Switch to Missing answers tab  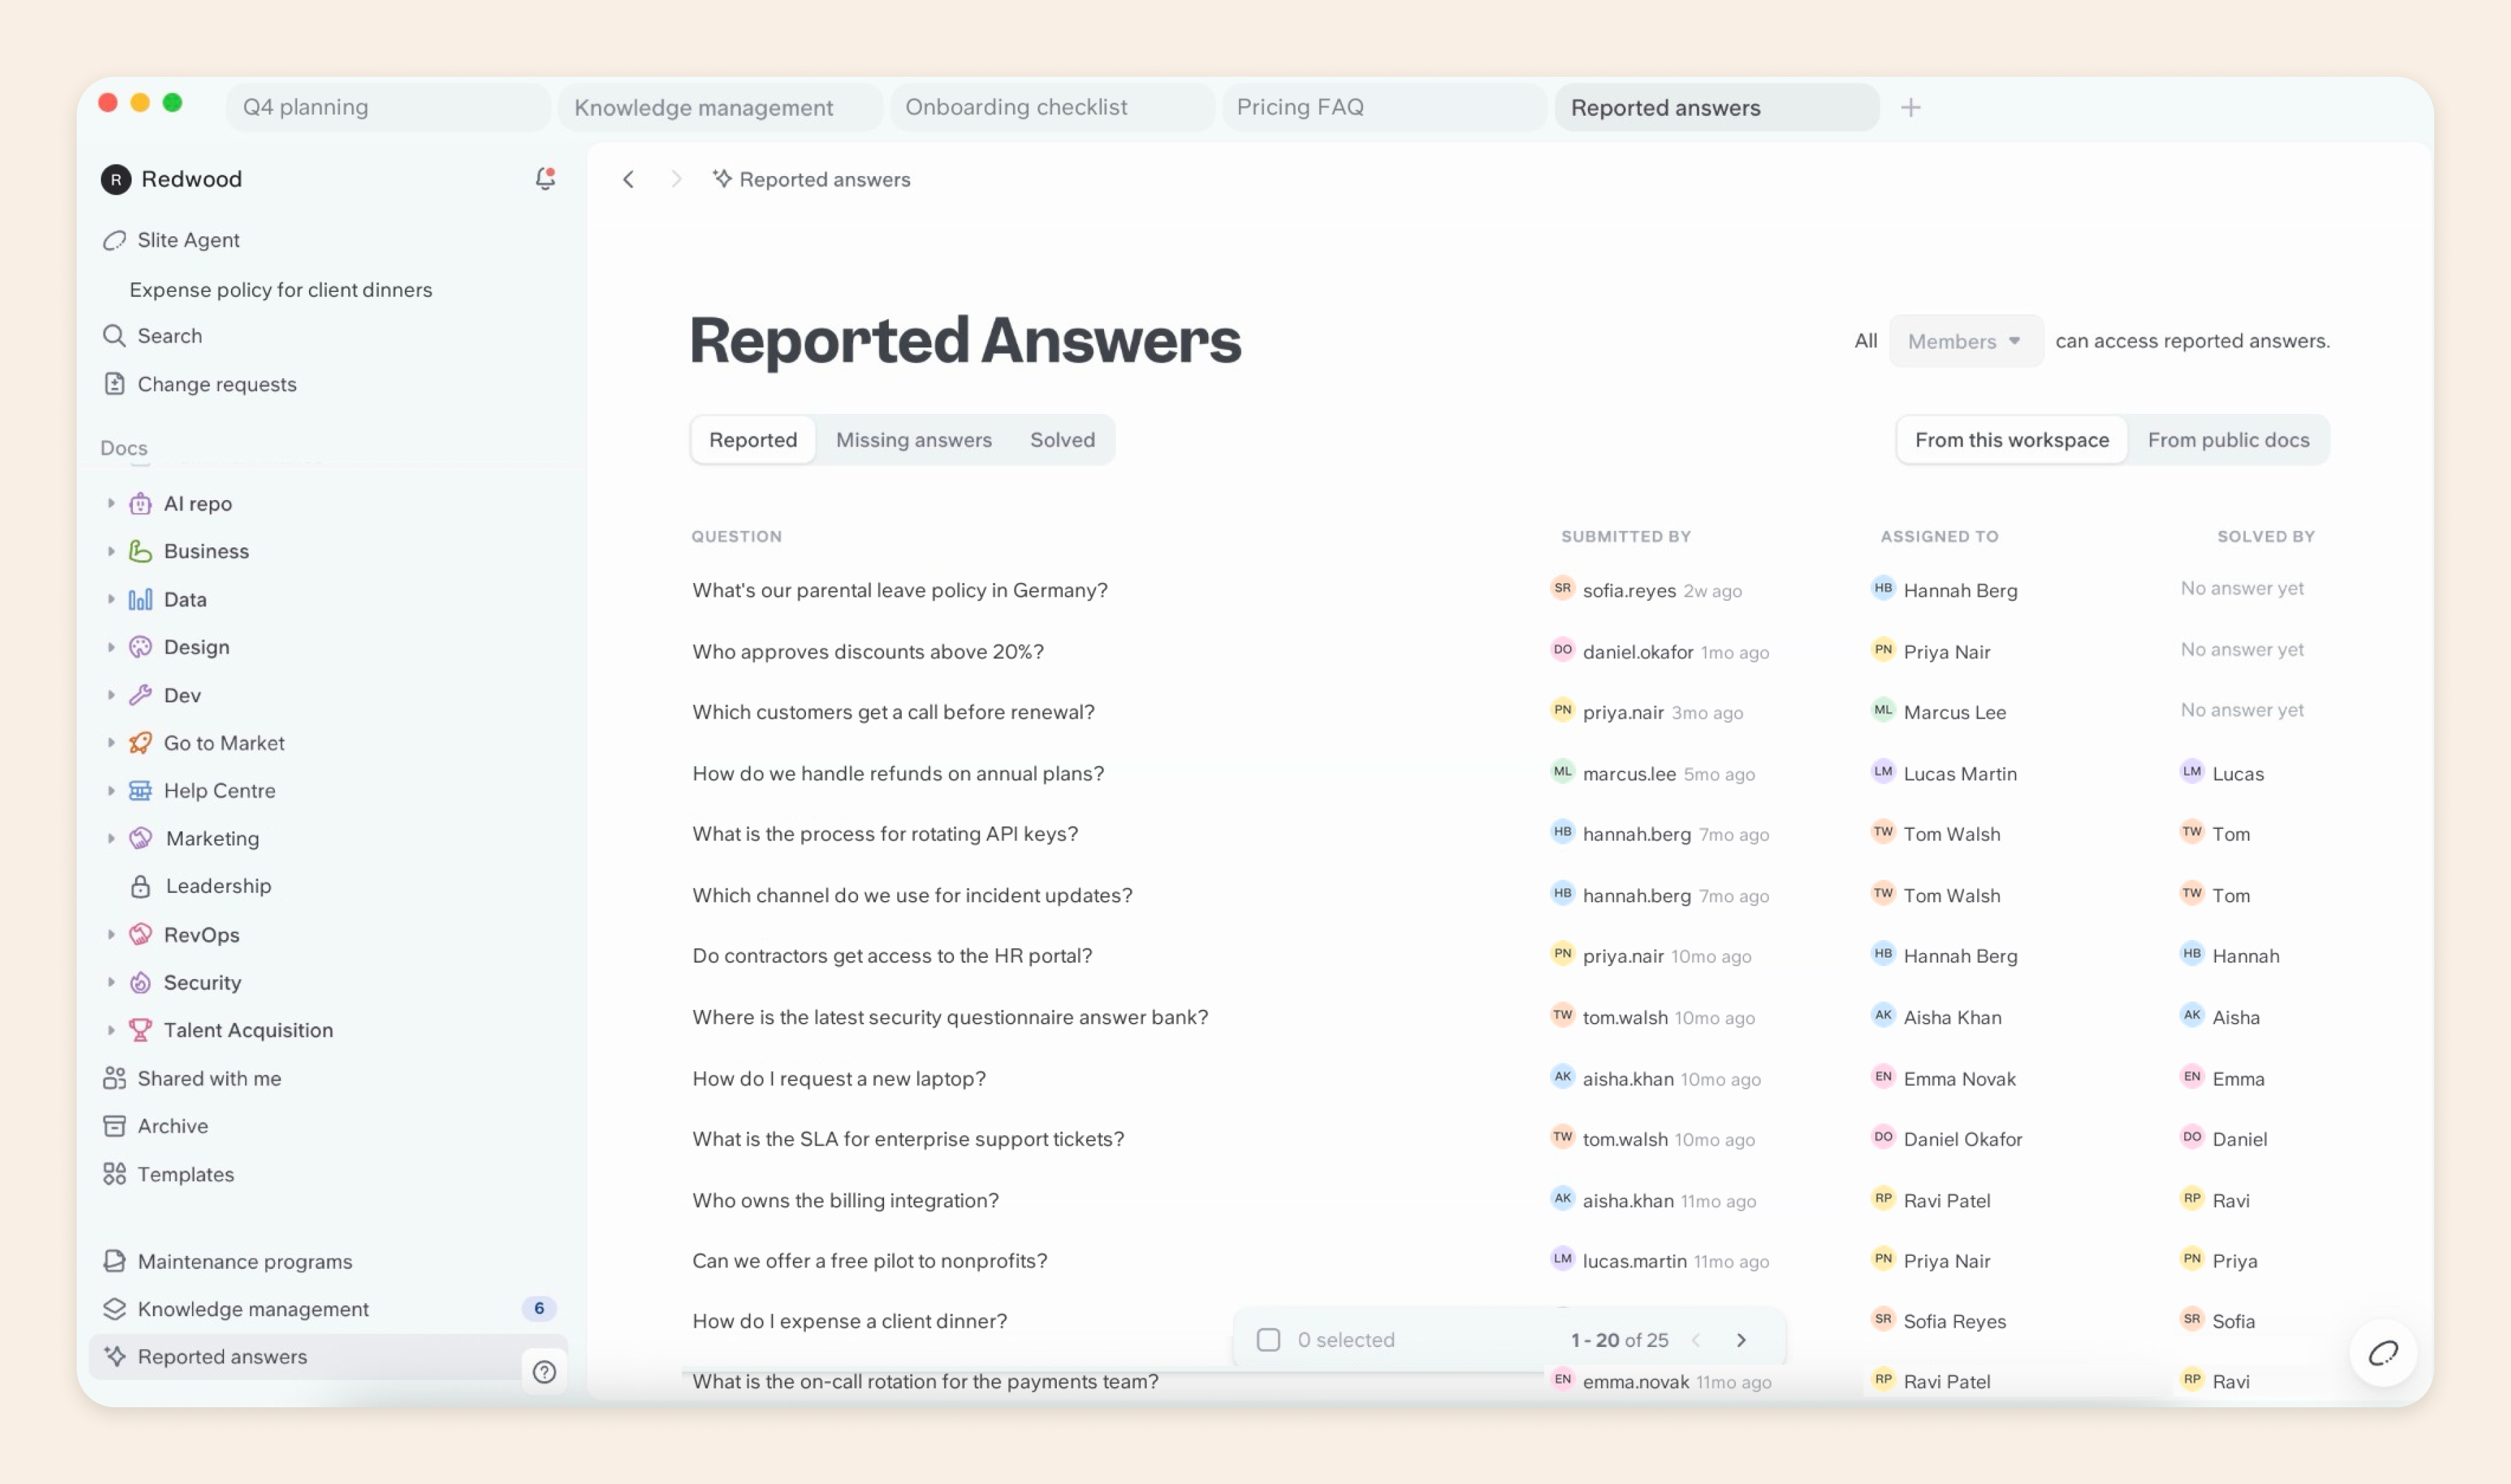[914, 439]
